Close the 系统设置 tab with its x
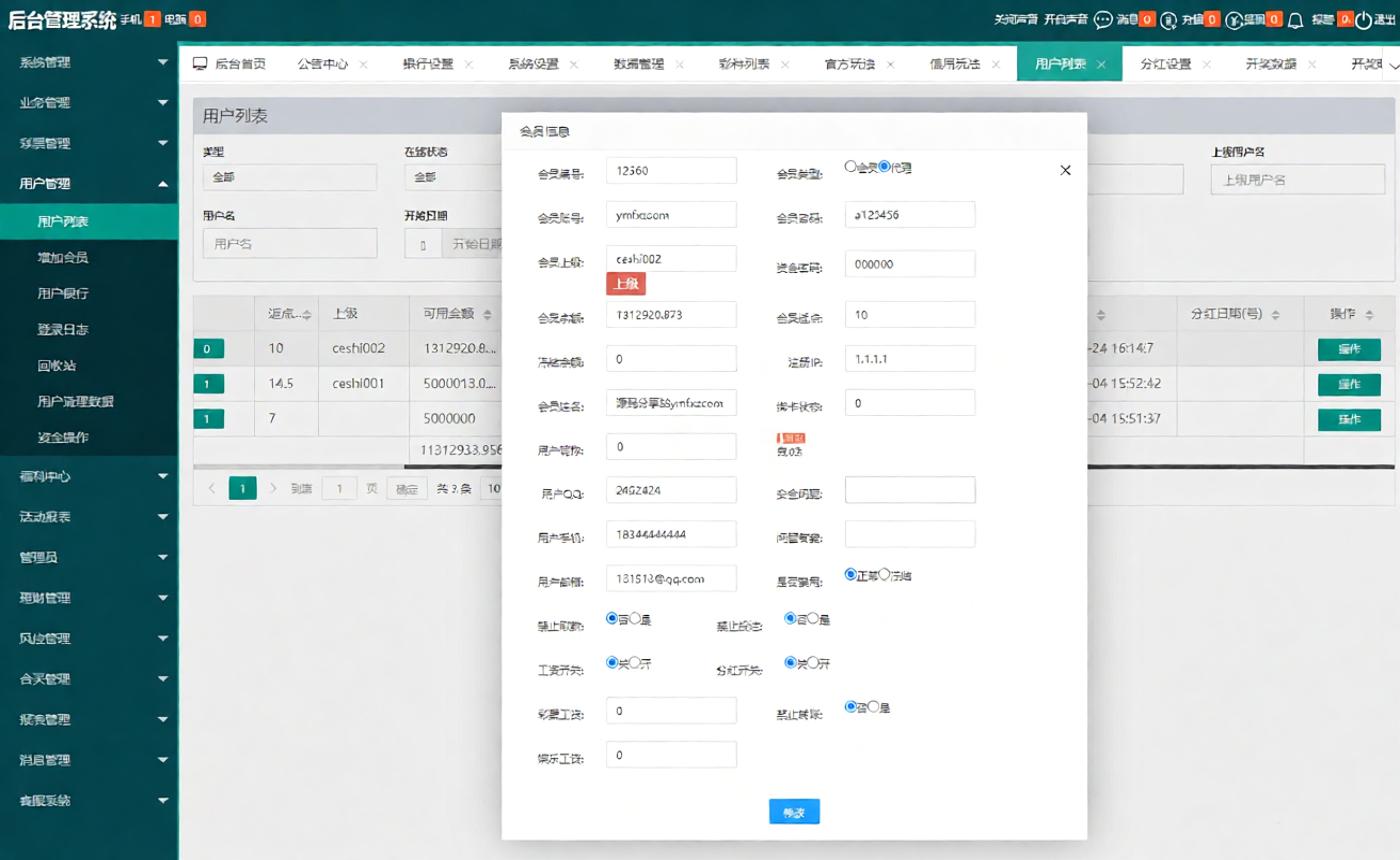This screenshot has height=860, width=1400. click(x=574, y=64)
